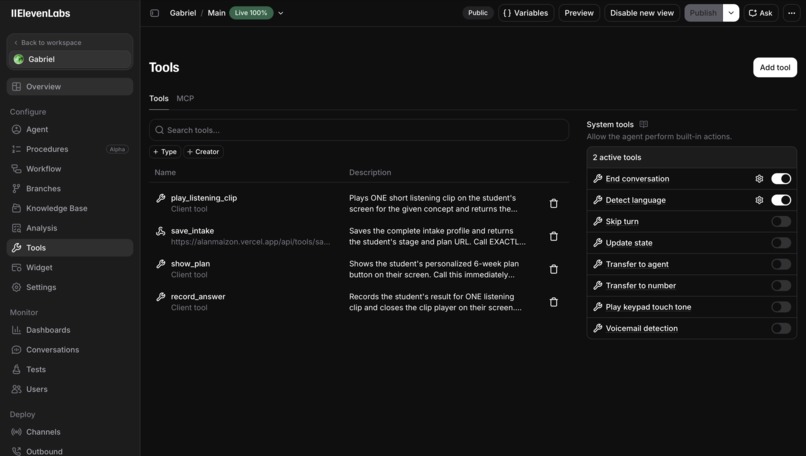Open the branch dropdown next to Live 100%
Viewport: 806px width, 456px height.
pos(281,13)
